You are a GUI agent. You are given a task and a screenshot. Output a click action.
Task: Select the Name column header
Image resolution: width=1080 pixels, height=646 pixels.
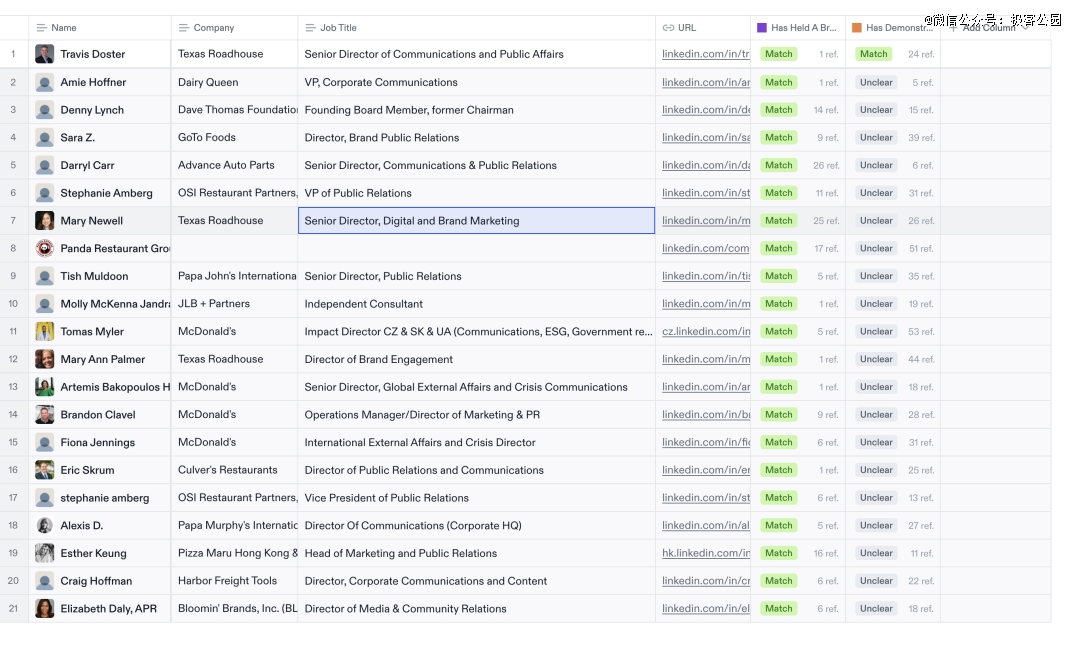(x=64, y=28)
